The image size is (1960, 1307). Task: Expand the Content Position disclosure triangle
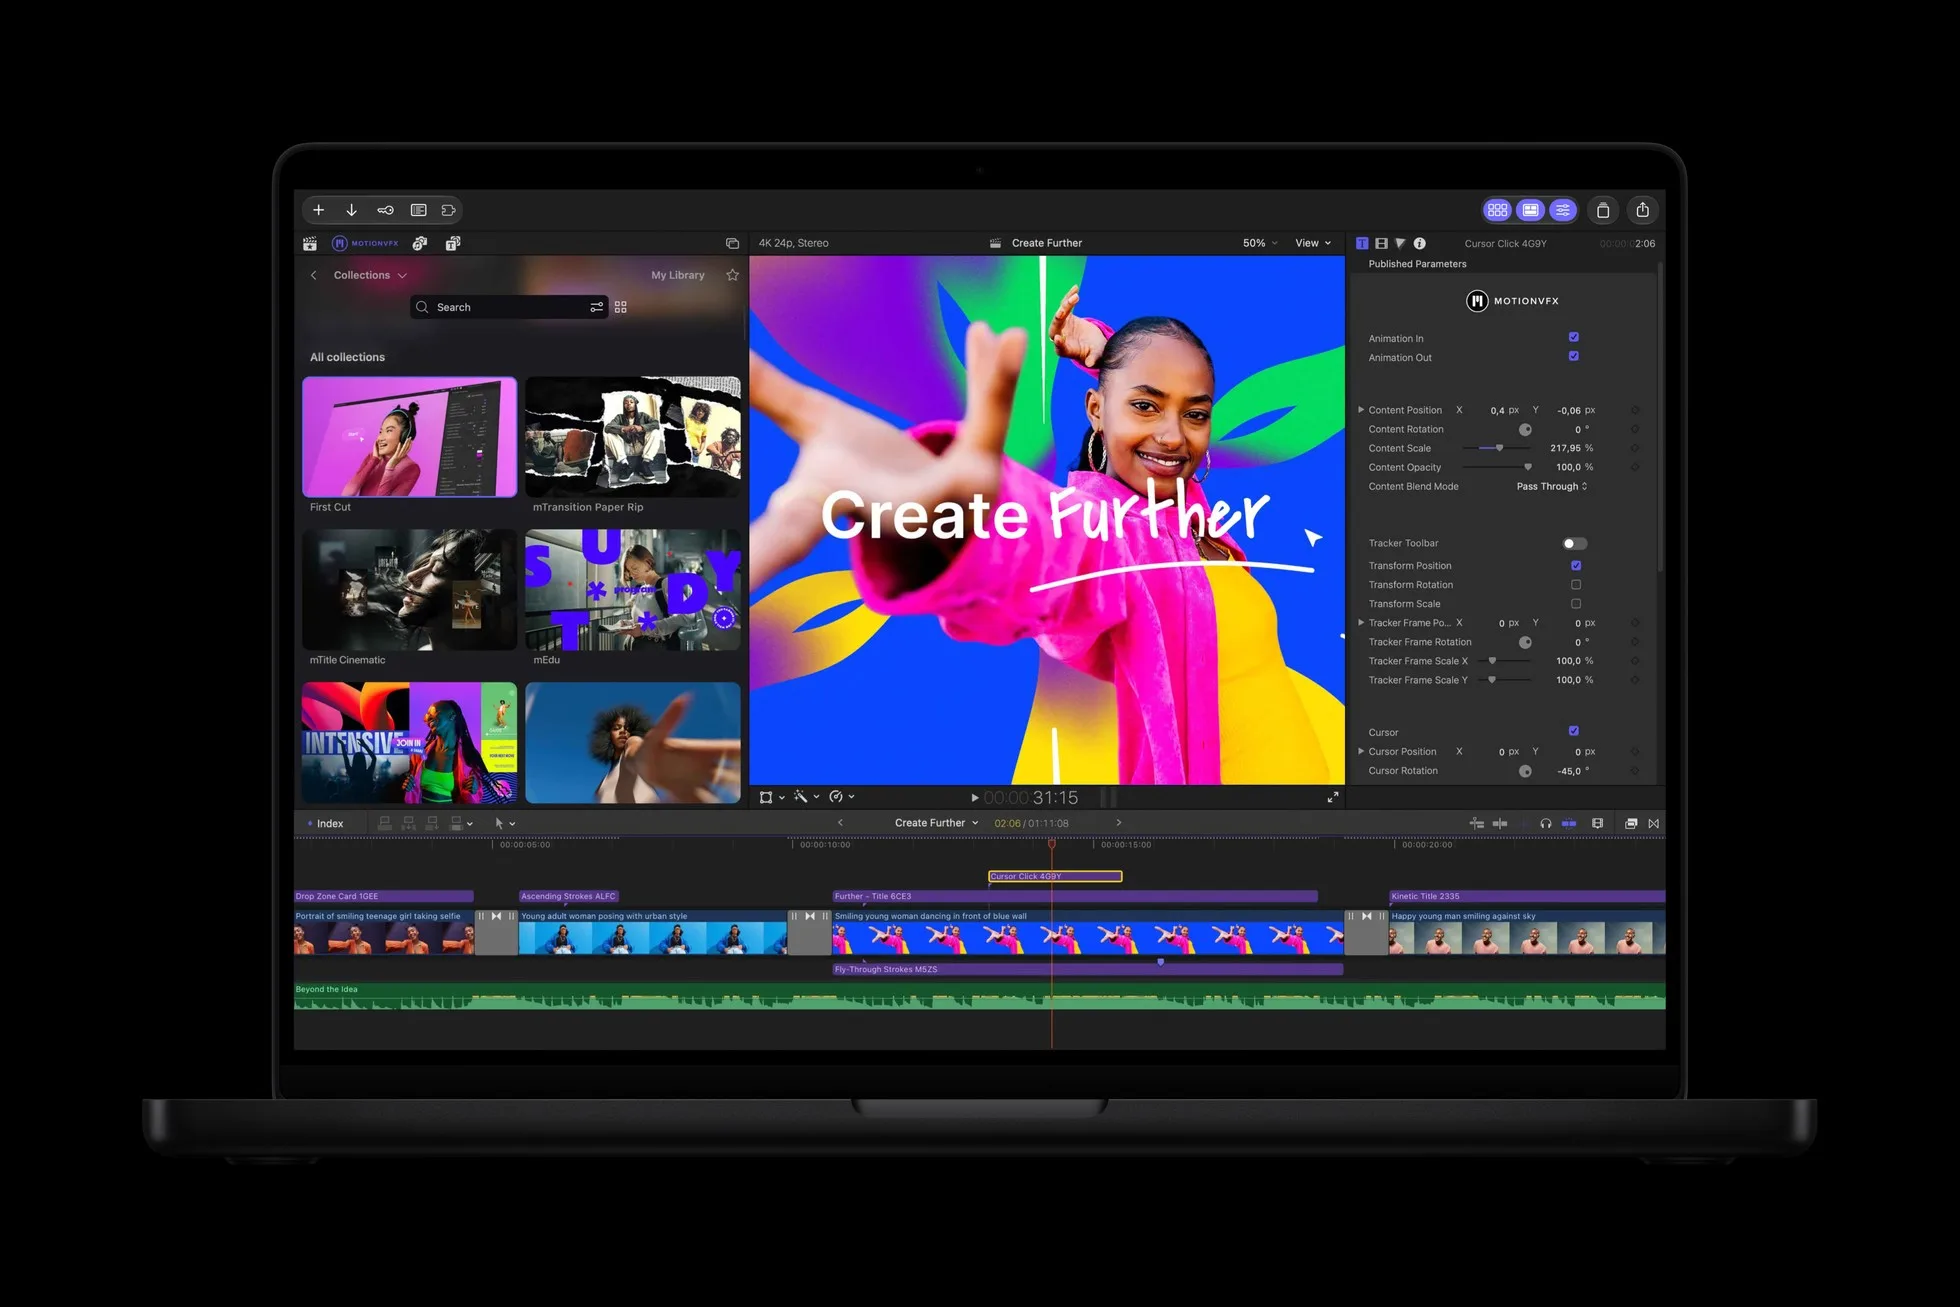click(1361, 410)
